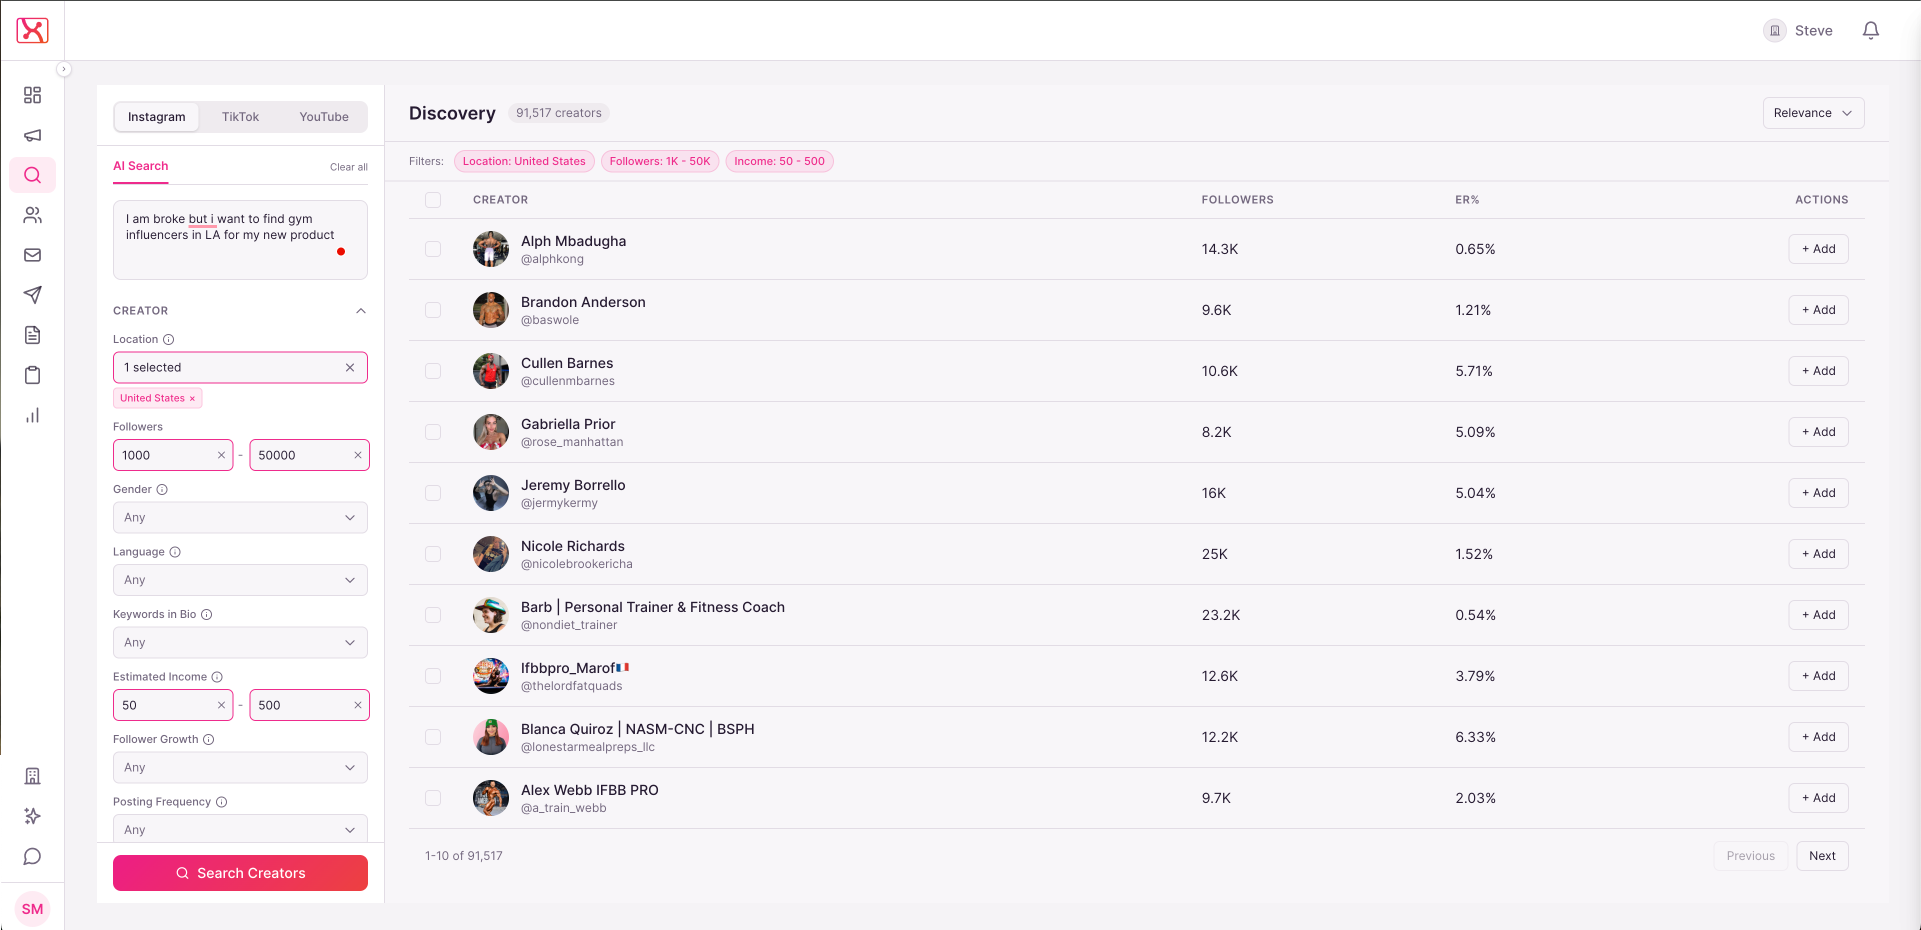1921x930 pixels.
Task: Open Cullen Barnes profile photo
Action: click(491, 371)
